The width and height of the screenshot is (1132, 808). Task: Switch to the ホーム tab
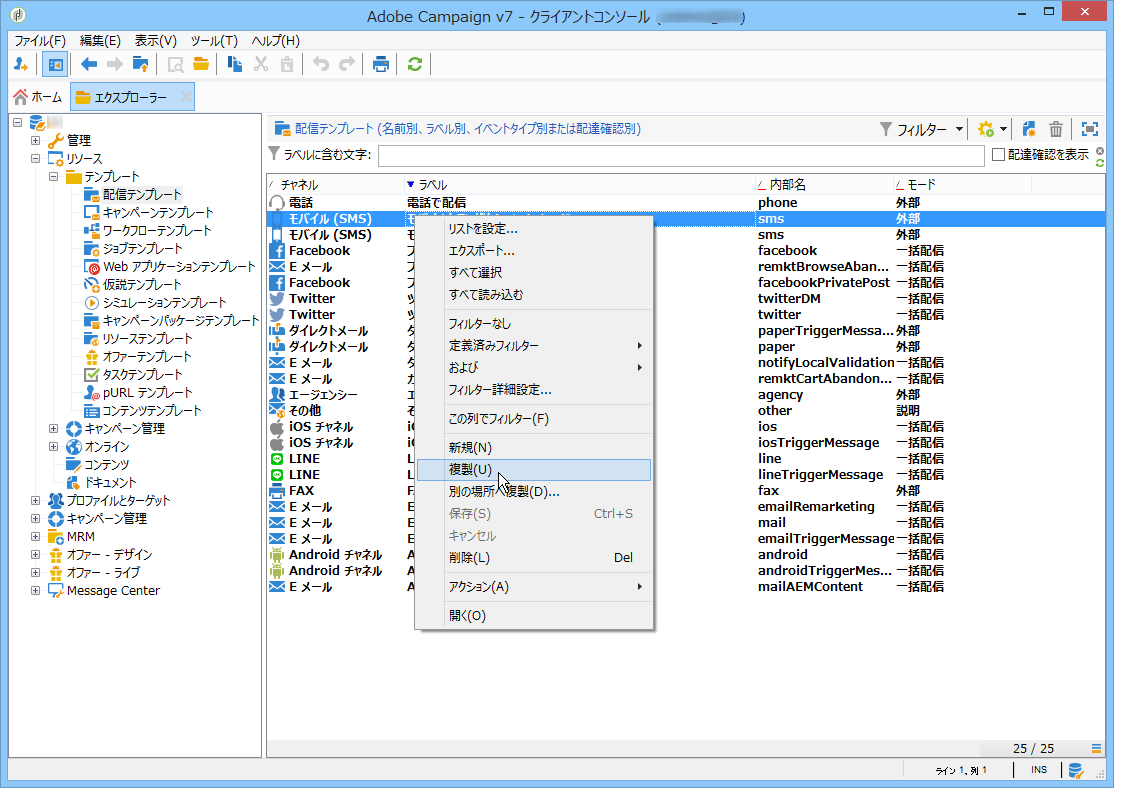tap(38, 97)
